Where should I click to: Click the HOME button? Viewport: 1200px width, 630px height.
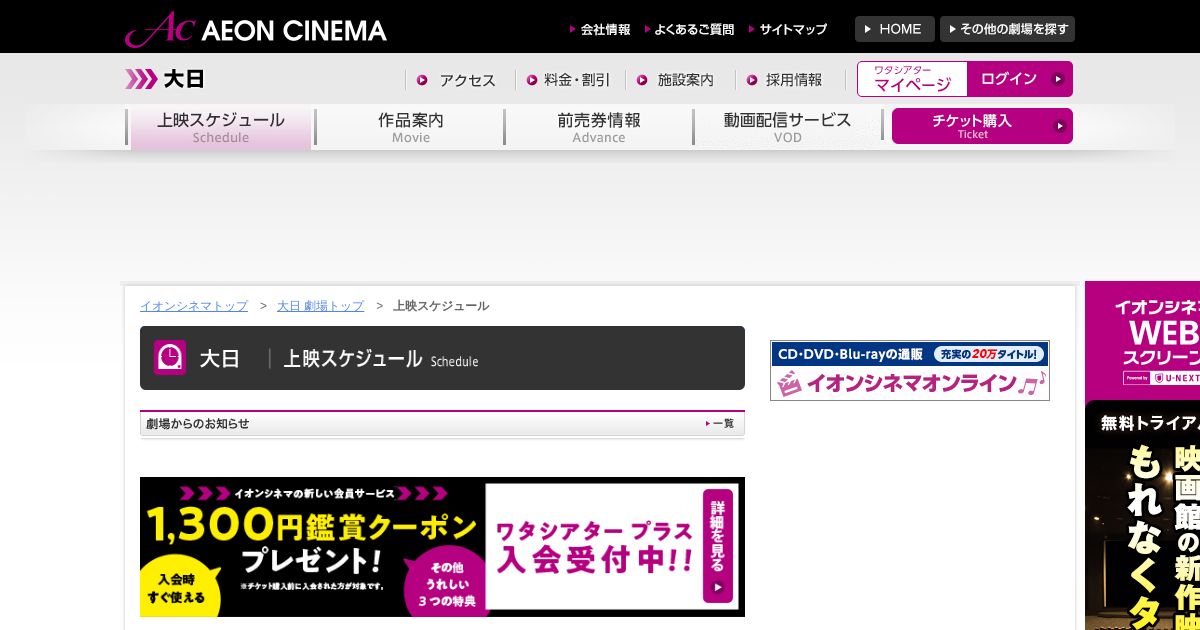[x=895, y=29]
